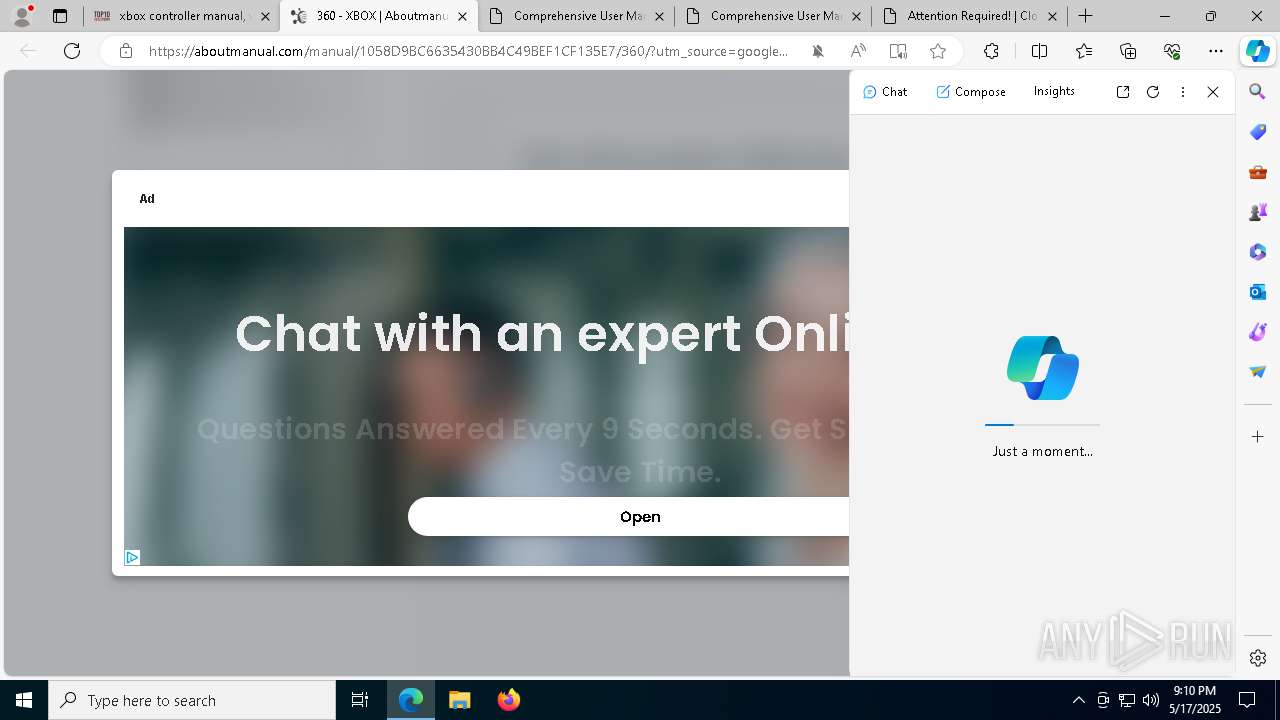Open Edge Settings and more menu
This screenshot has height=720, width=1280.
pyautogui.click(x=1216, y=51)
